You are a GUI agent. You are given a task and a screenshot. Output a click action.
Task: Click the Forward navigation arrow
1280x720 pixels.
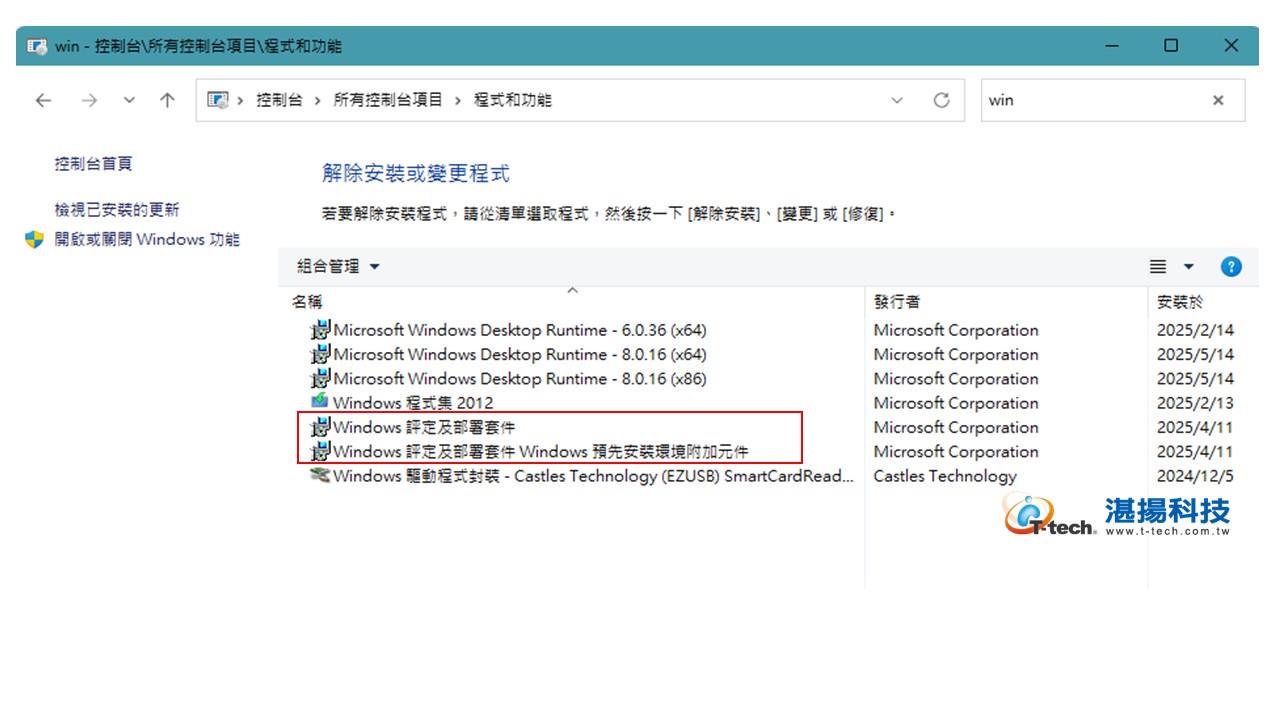89,100
